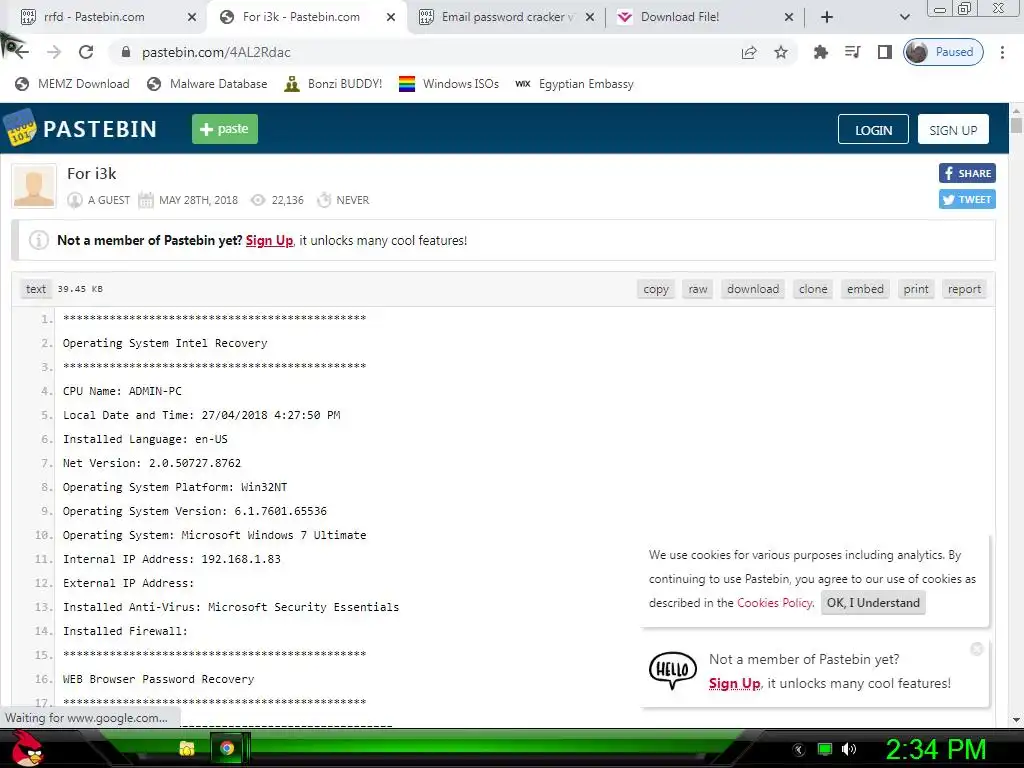Image resolution: width=1024 pixels, height=768 pixels.
Task: Click the 'CPU Name: ADMIN-PC' line
Action: click(122, 391)
